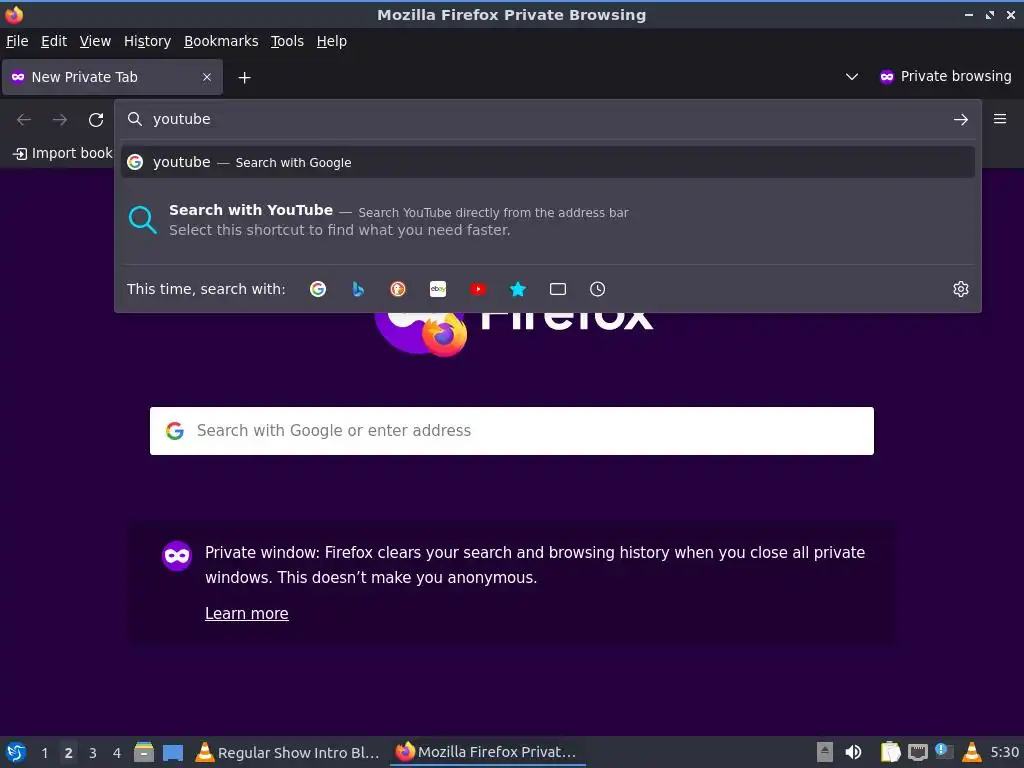This screenshot has height=768, width=1024.
Task: Expand the list all tabs chevron
Action: point(852,76)
